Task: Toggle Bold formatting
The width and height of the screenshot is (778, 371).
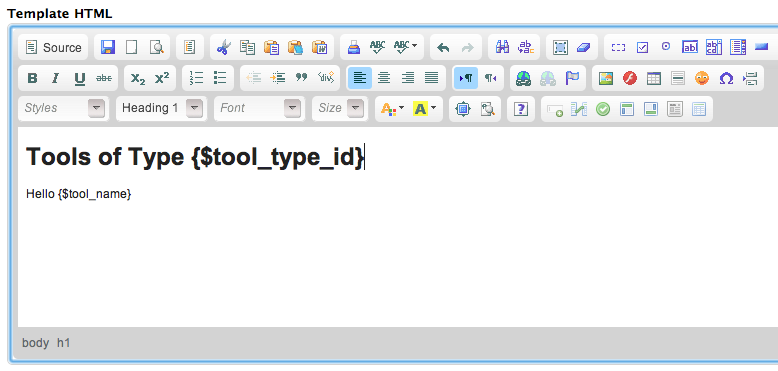Action: point(32,78)
